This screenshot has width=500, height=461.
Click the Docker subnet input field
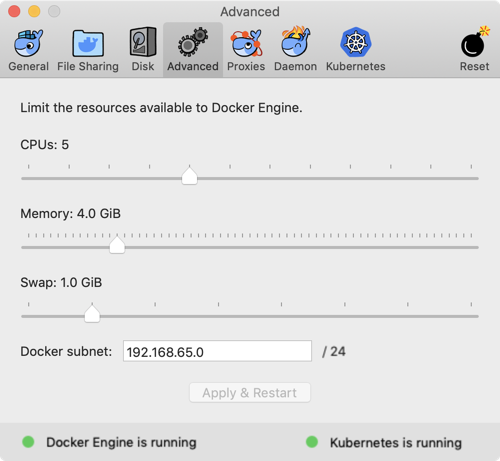pos(217,351)
